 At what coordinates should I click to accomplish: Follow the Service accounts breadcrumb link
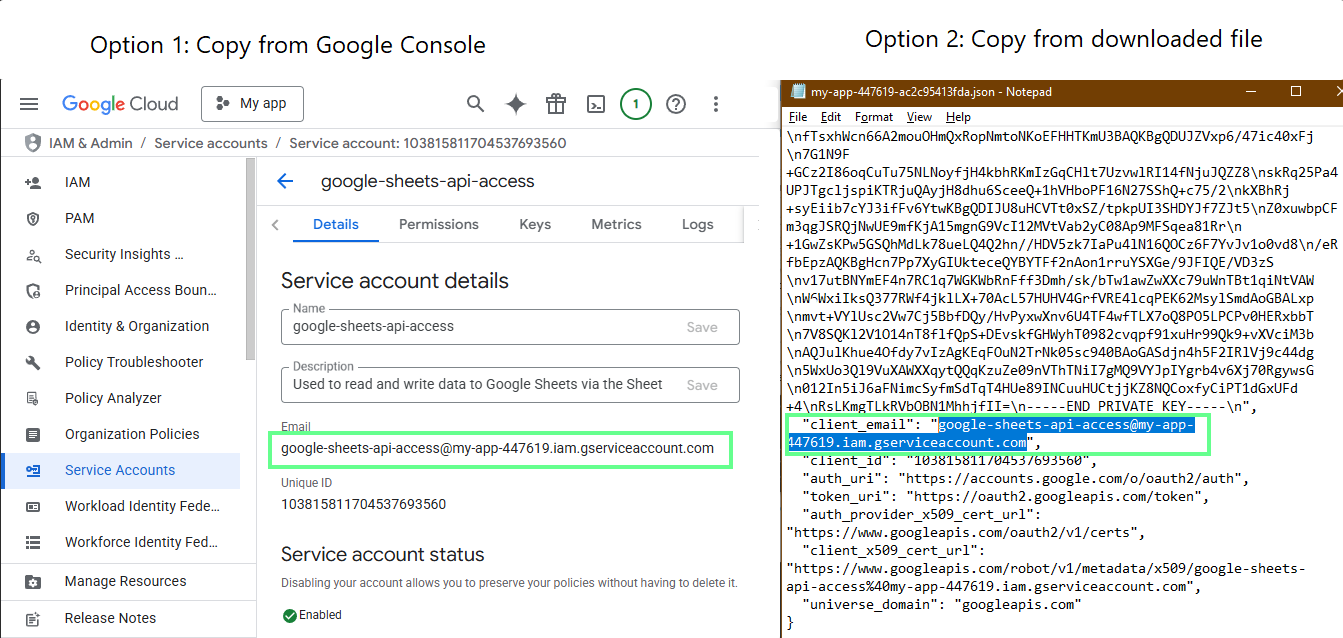(210, 143)
